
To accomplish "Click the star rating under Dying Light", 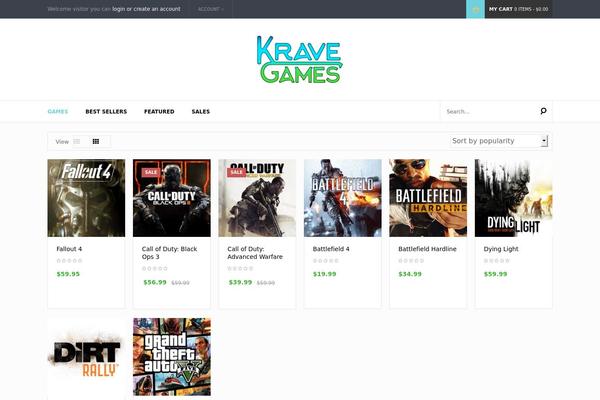I will (x=497, y=261).
